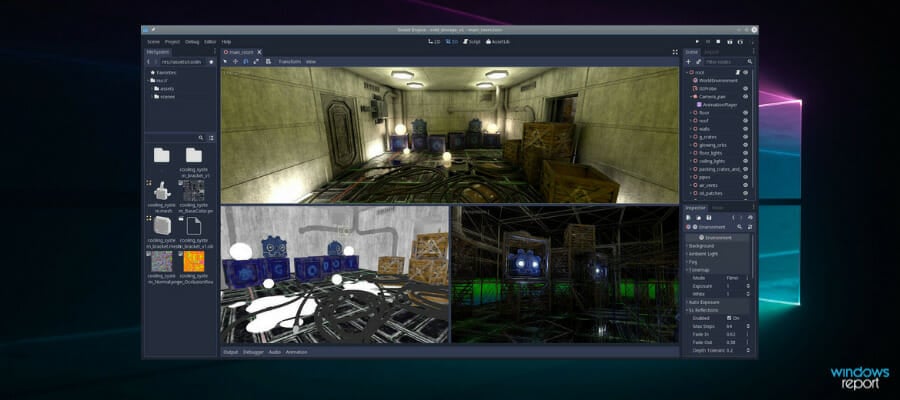
Task: Toggle the viewport snap/lock toolbar icon
Action: click(x=268, y=61)
